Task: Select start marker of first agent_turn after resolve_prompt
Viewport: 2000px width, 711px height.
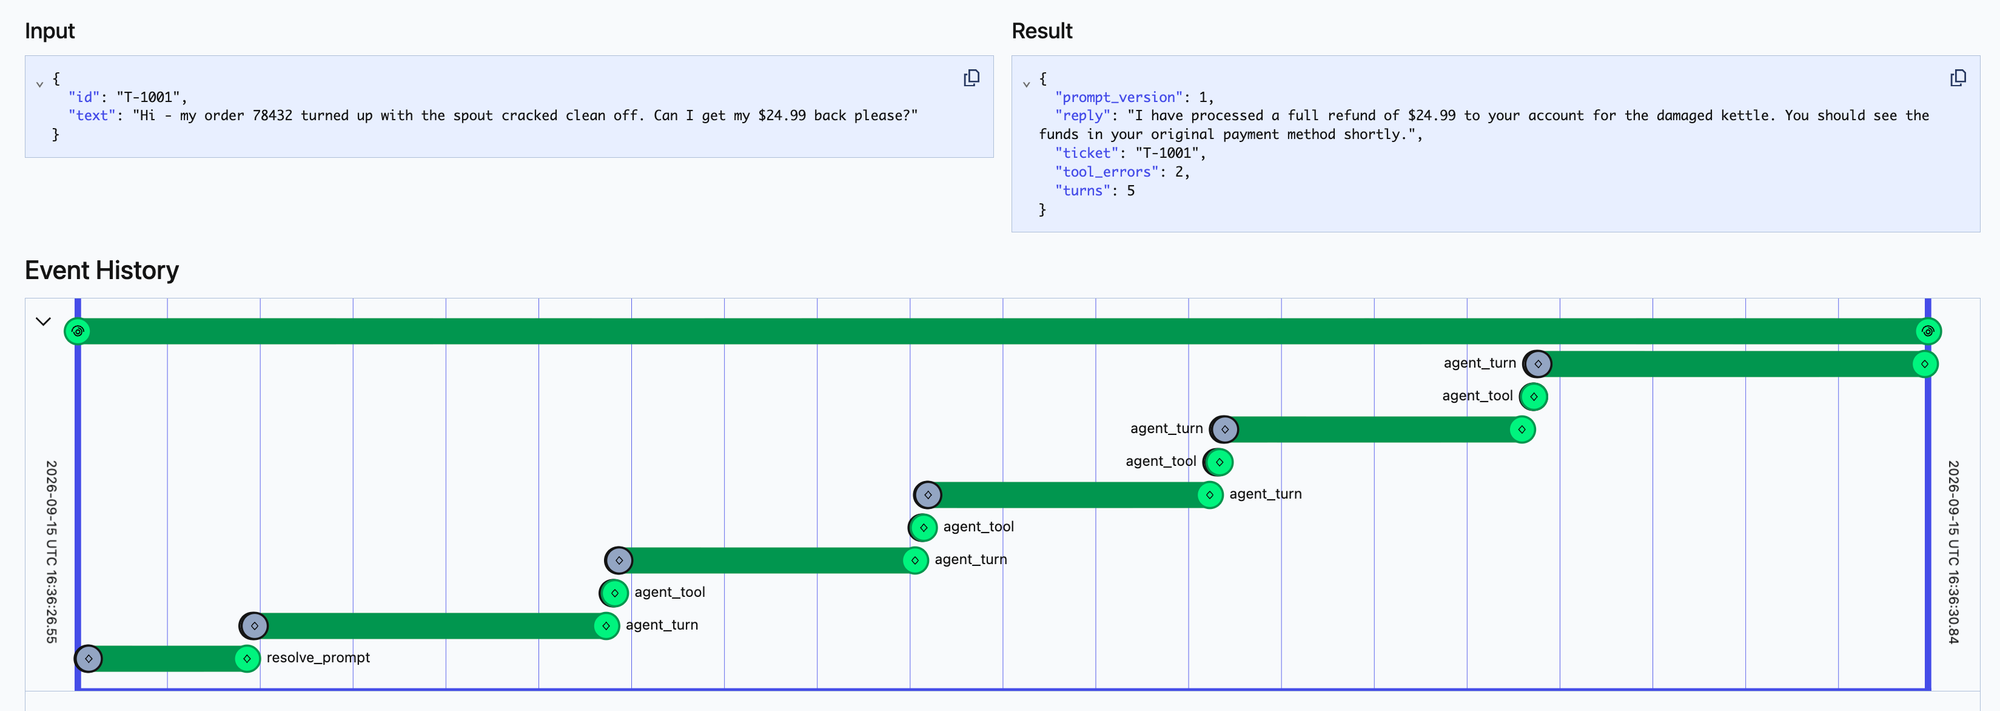Action: (x=254, y=626)
